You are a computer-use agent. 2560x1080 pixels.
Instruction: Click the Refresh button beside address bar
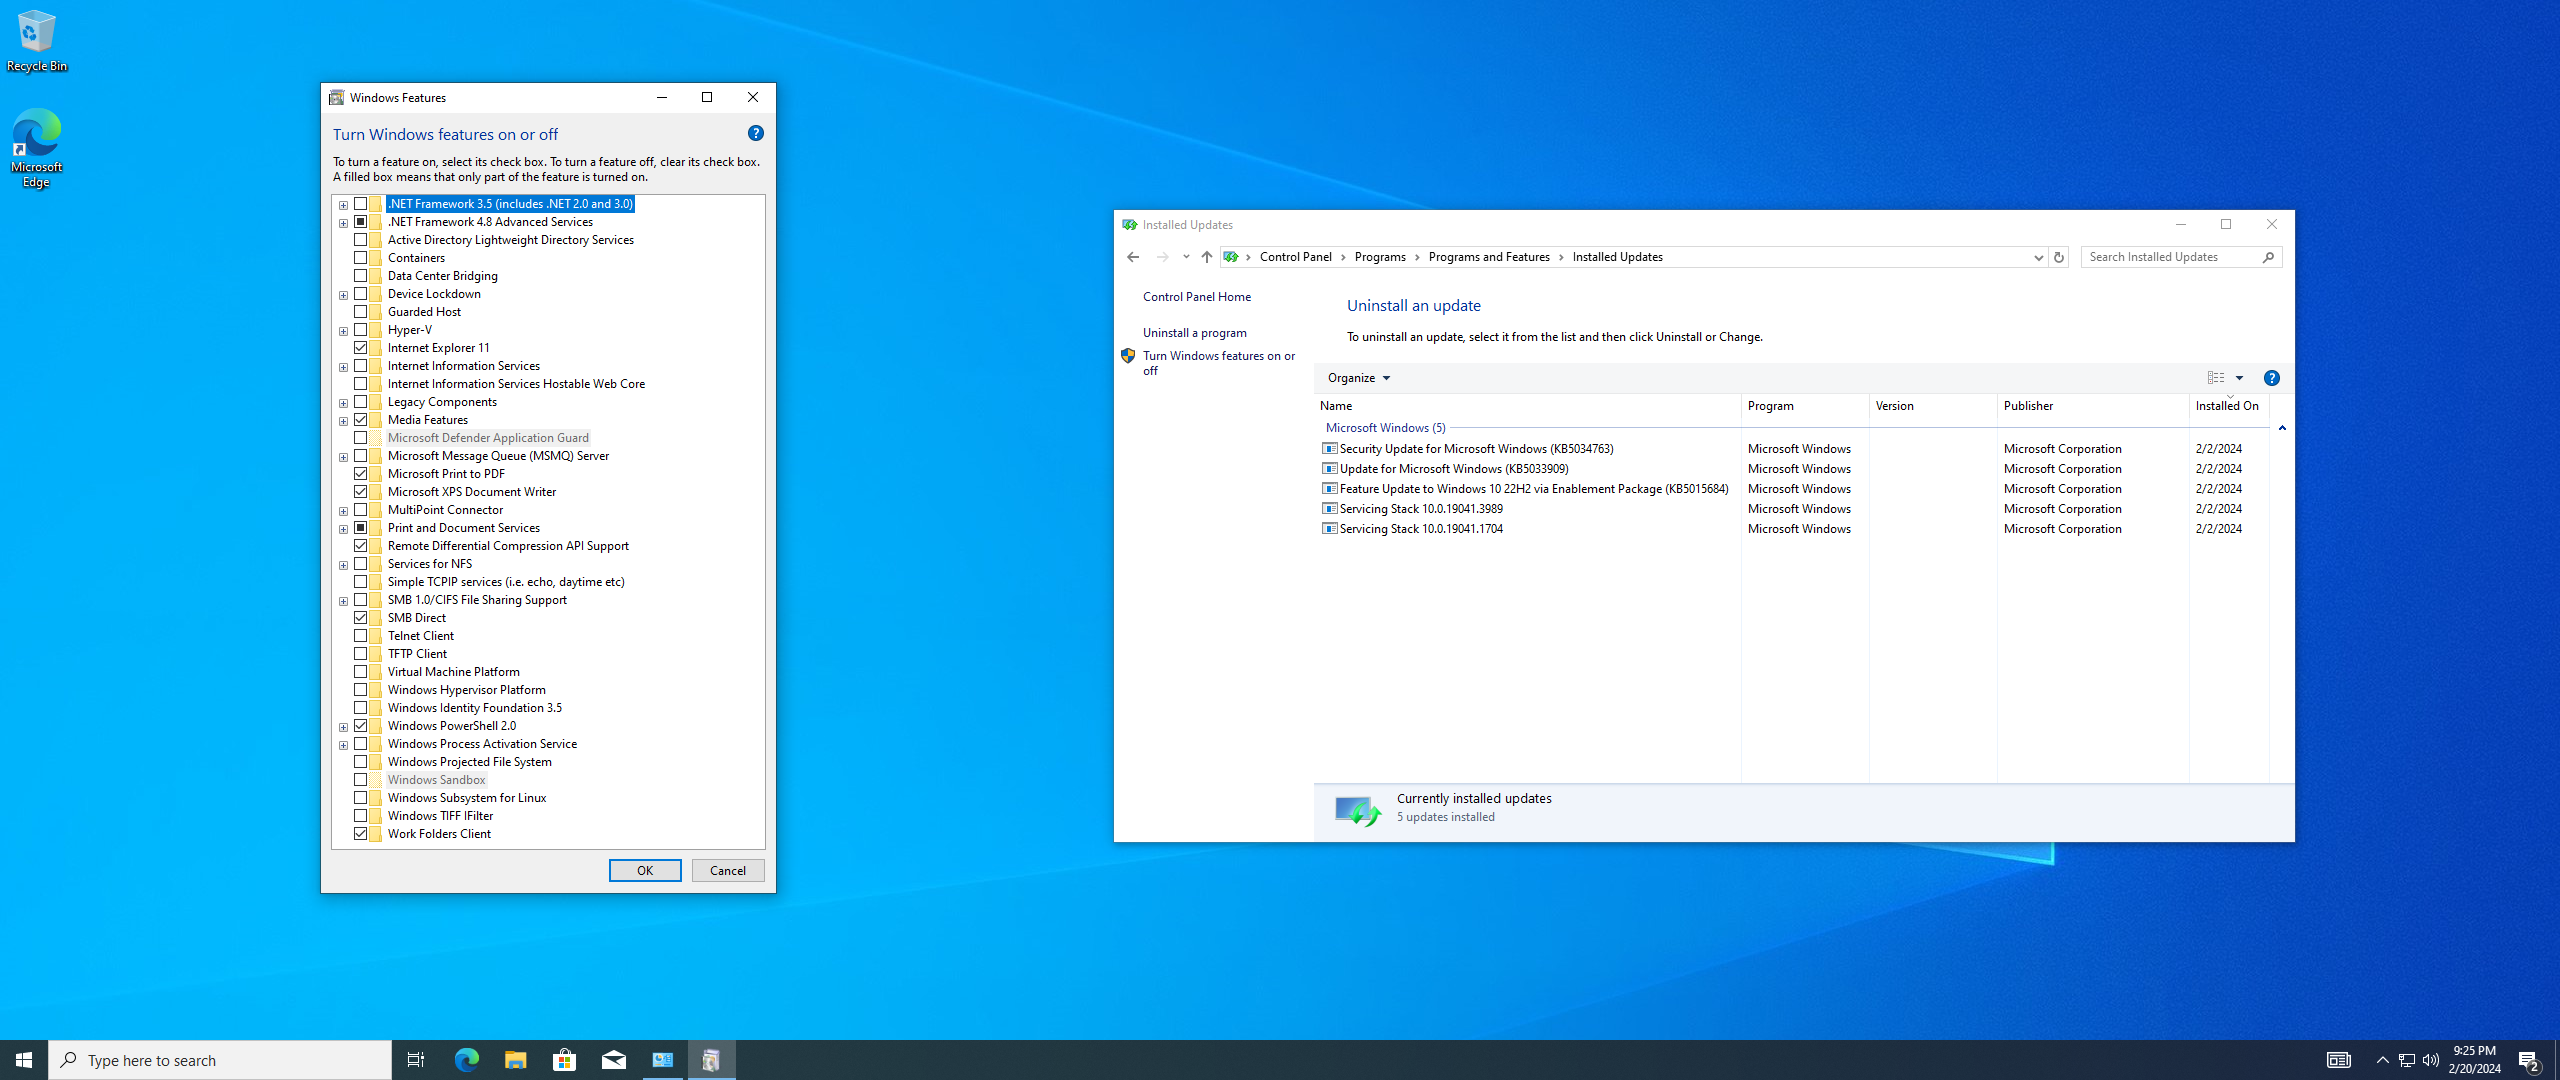point(2059,257)
